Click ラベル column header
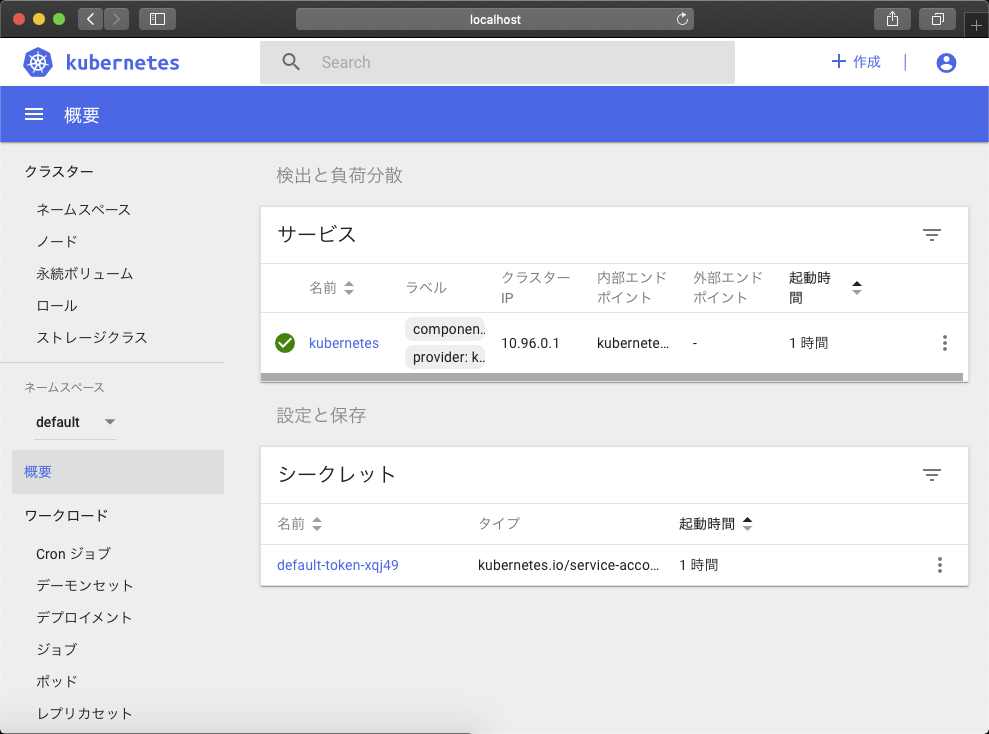The width and height of the screenshot is (989, 734). (426, 288)
